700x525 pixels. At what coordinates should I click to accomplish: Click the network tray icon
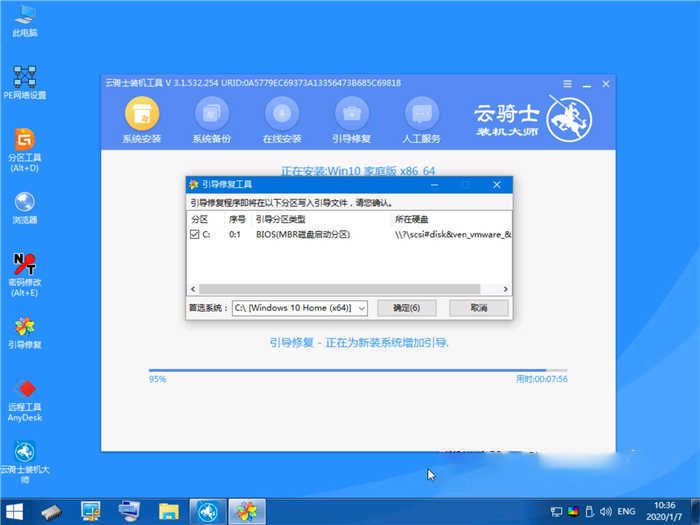click(556, 512)
